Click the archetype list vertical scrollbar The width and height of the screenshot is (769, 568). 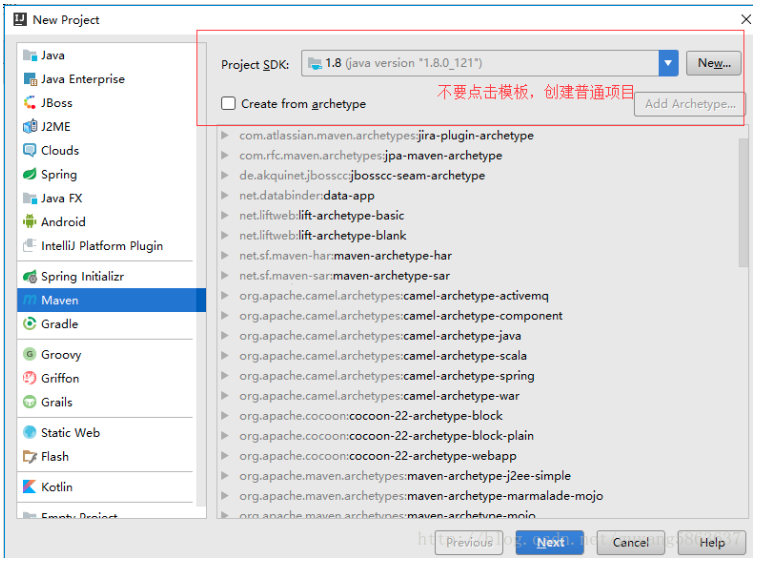click(x=743, y=202)
